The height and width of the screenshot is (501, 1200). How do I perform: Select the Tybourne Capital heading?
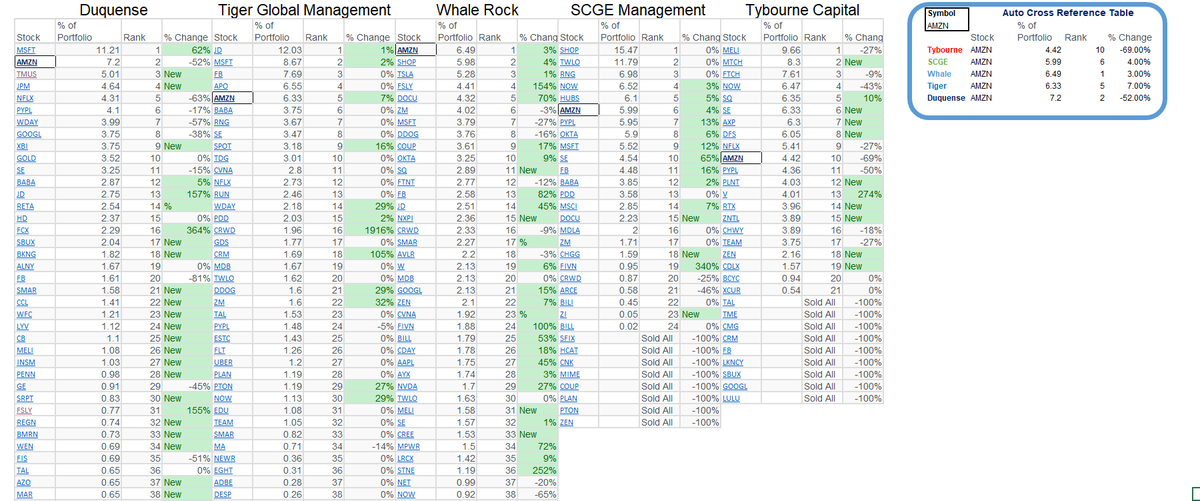point(802,11)
